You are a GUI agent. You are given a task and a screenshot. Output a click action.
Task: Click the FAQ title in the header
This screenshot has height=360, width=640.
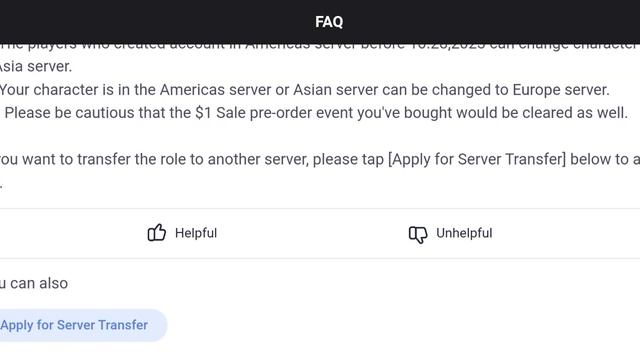(x=329, y=22)
